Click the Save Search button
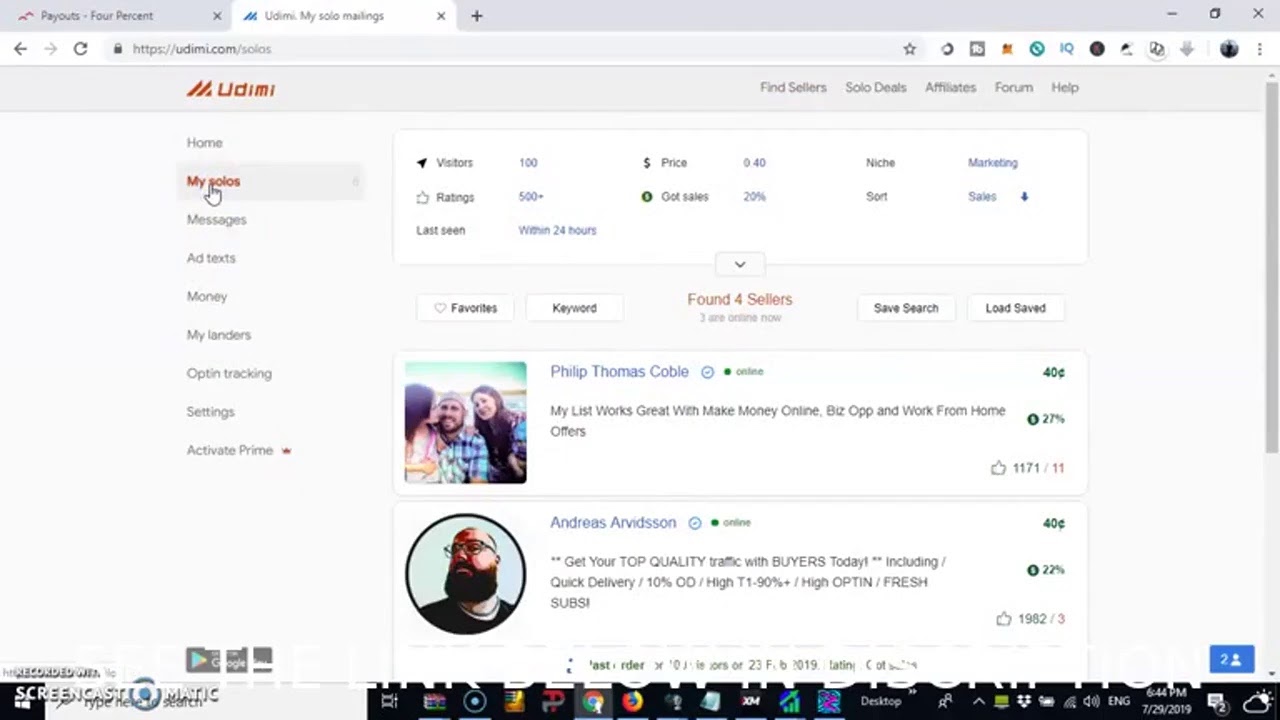1280x720 pixels. coord(906,308)
